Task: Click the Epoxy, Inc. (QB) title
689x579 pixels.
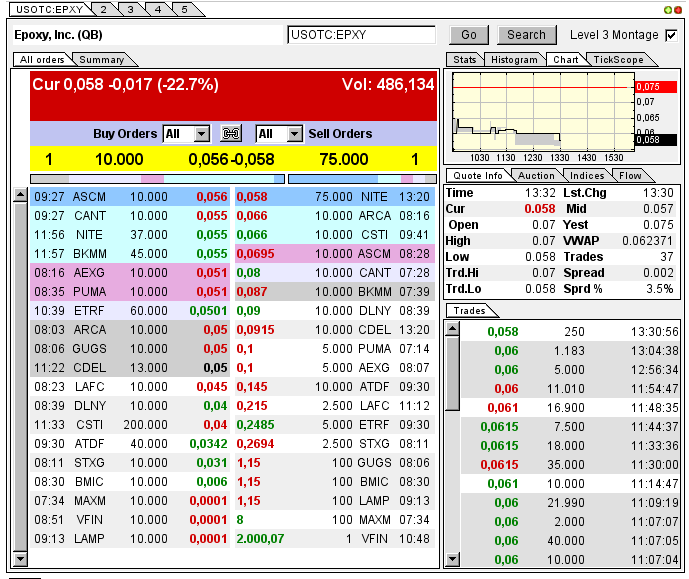Action: 58,35
